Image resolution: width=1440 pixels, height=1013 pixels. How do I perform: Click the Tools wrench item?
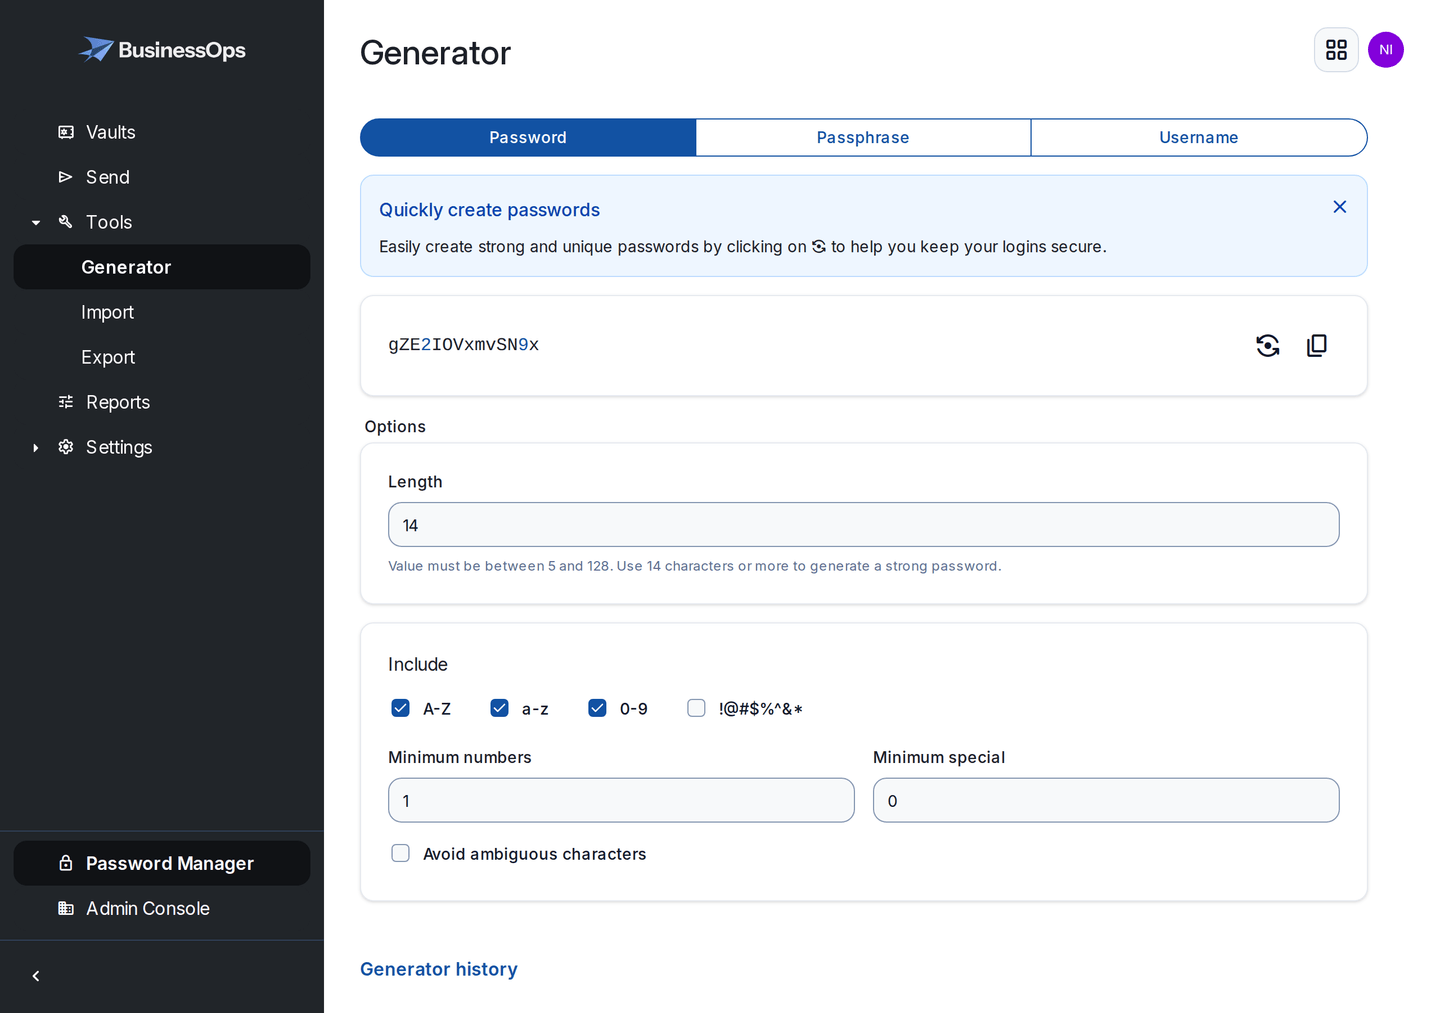click(x=108, y=222)
